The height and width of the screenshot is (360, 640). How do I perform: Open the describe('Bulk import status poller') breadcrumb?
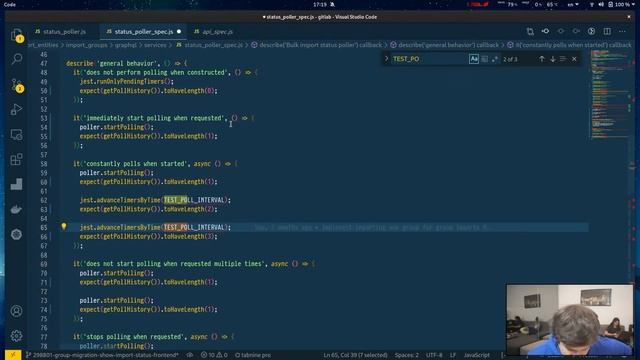point(317,45)
